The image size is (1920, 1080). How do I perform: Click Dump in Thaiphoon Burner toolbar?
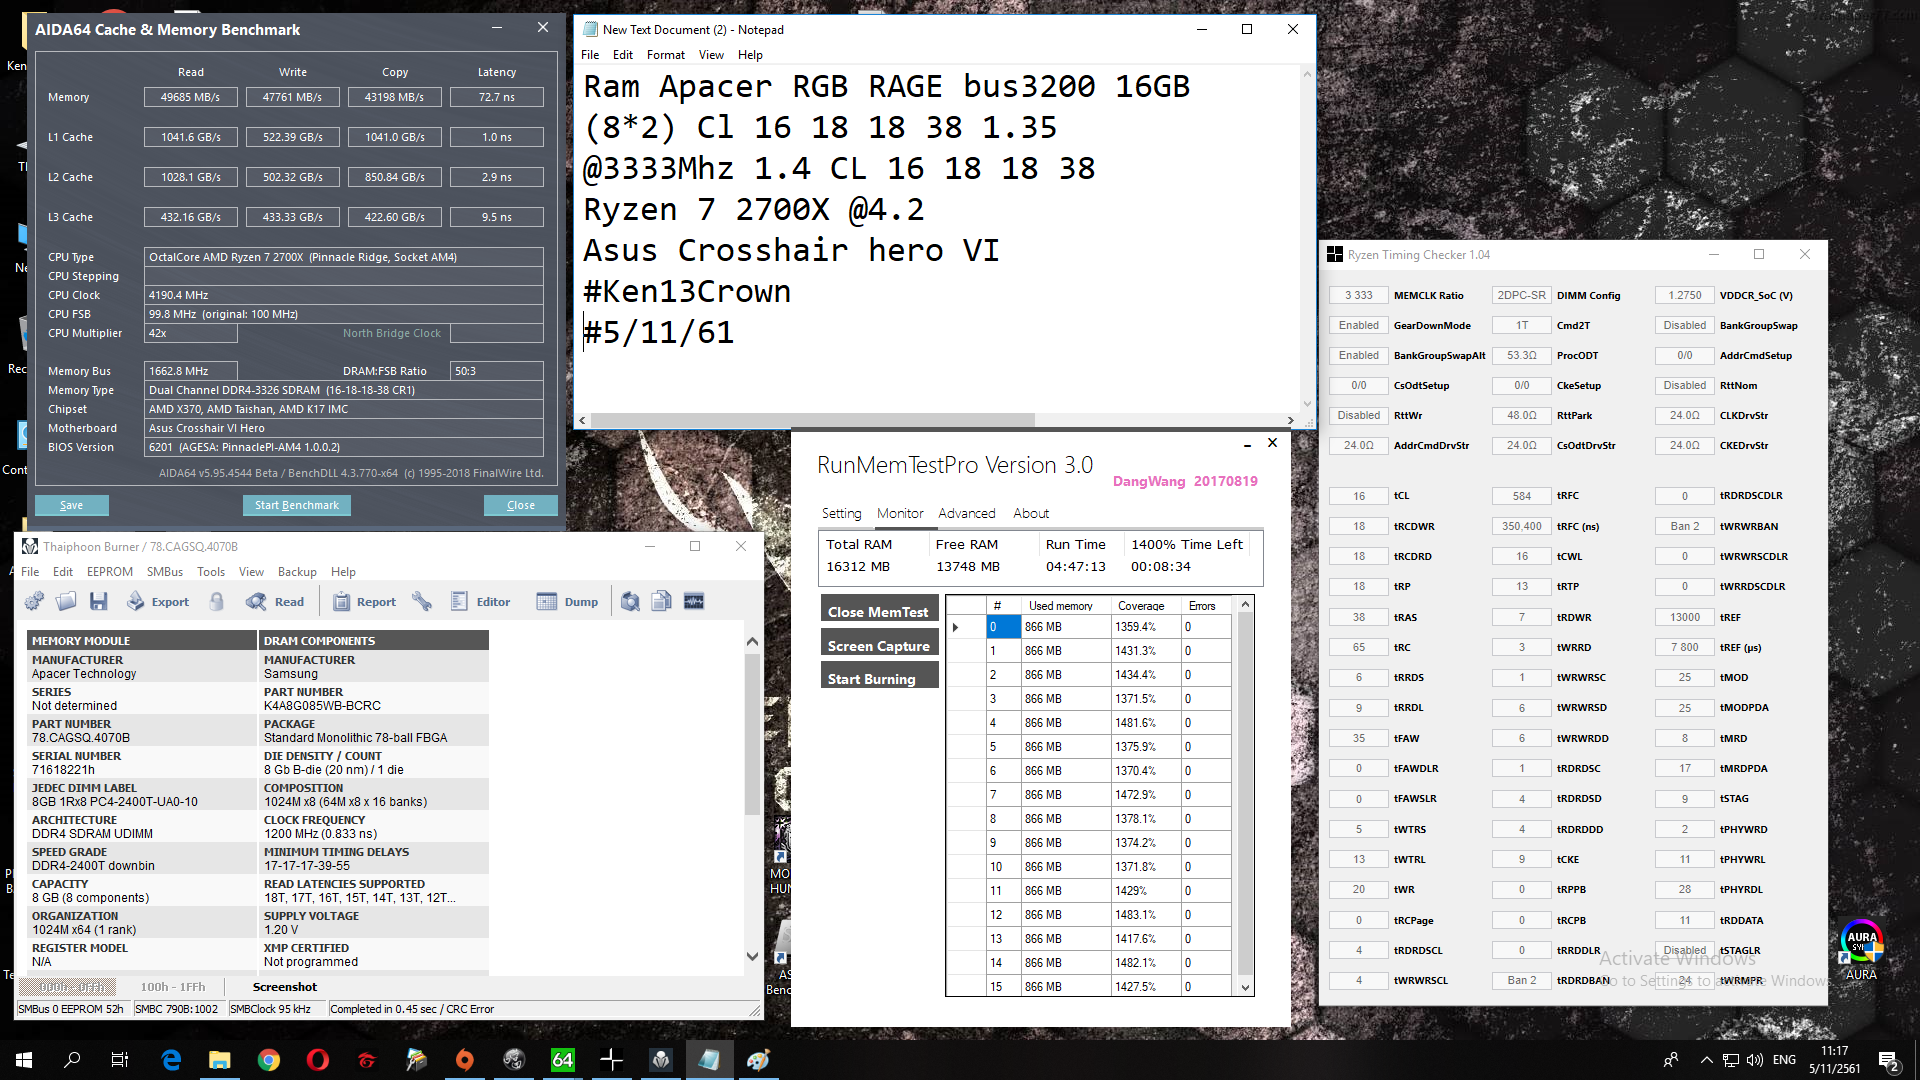pos(568,601)
